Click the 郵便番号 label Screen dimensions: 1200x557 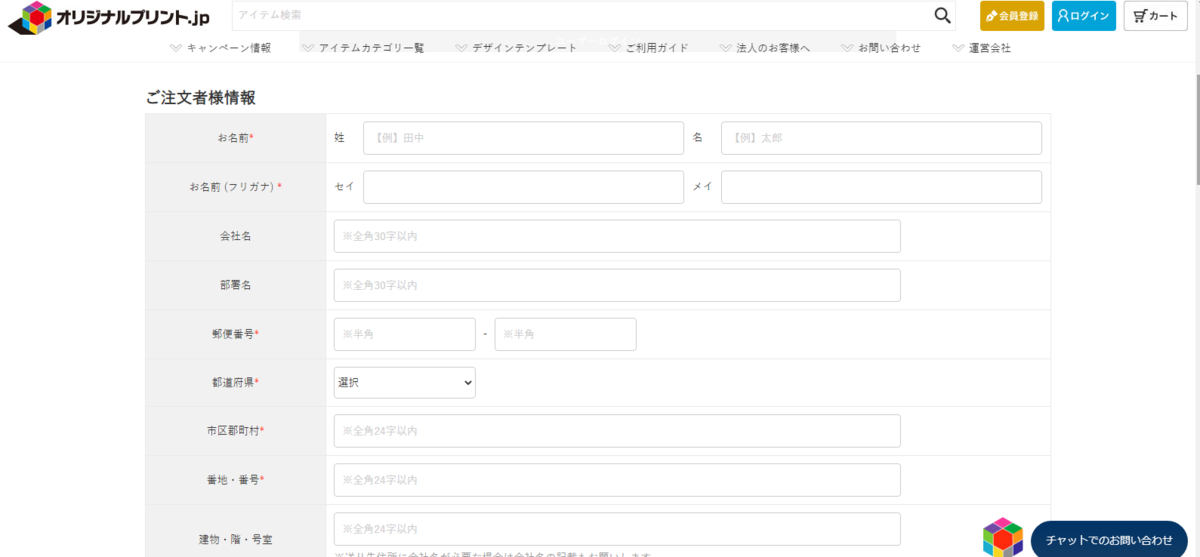tap(235, 334)
